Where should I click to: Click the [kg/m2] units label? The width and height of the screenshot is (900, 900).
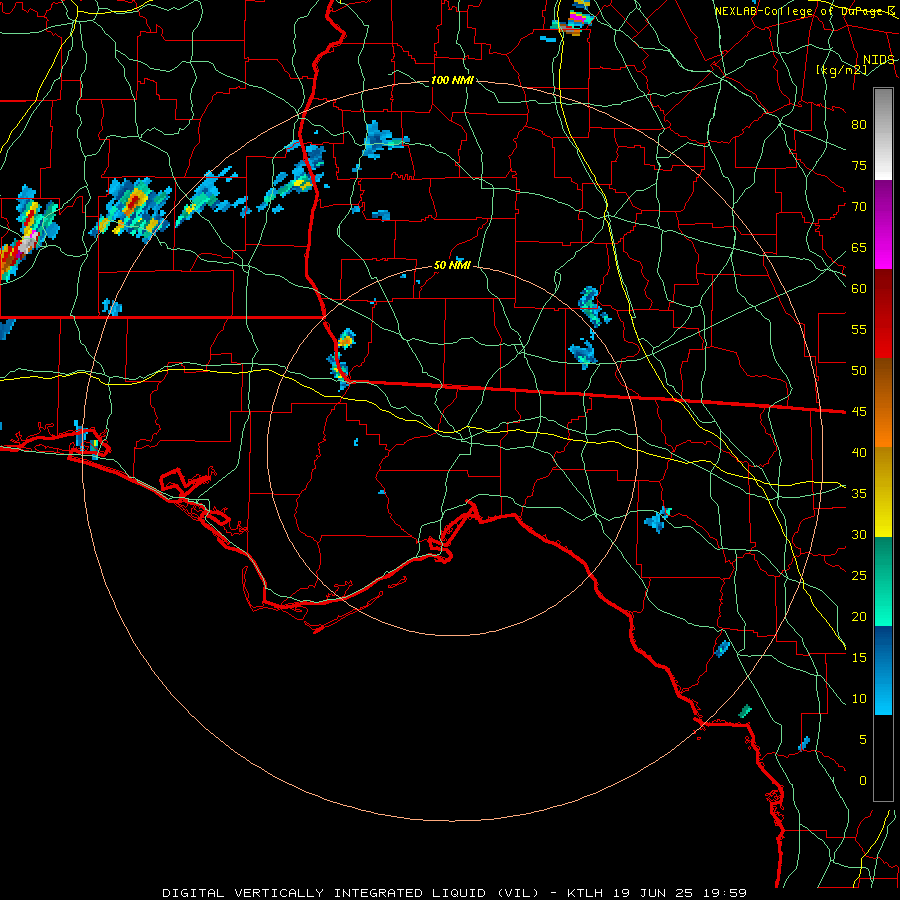[x=841, y=69]
